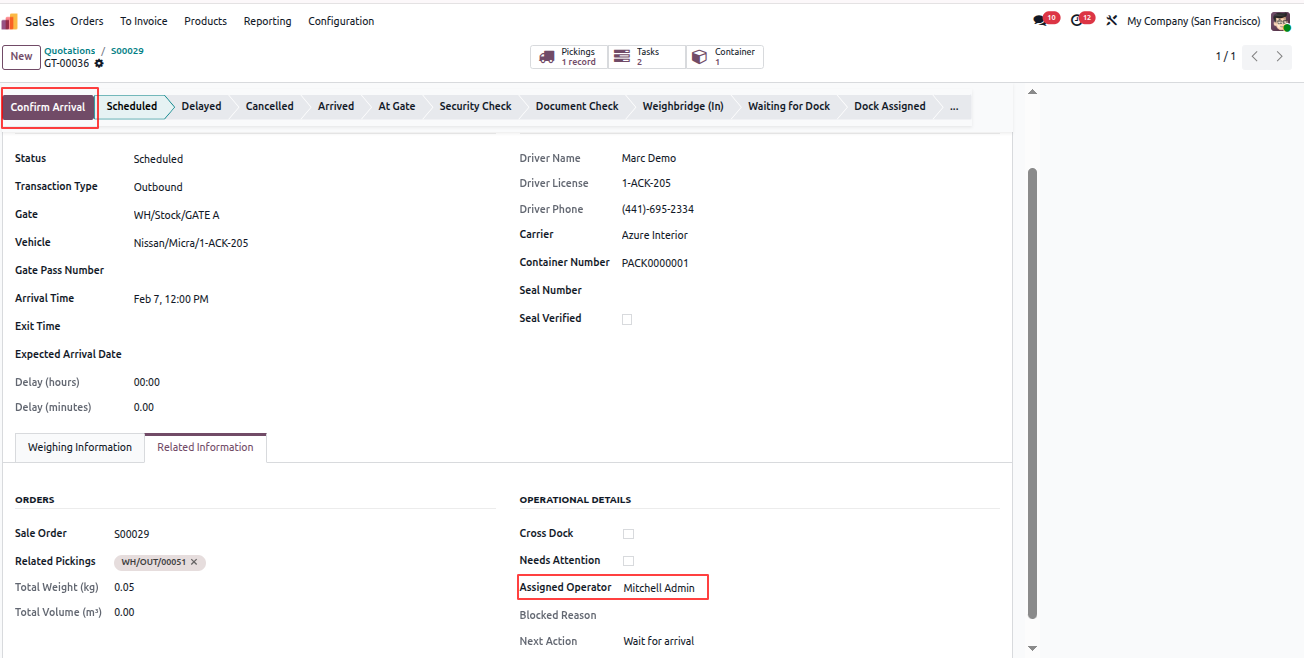Click the gear icon beside GT-00036

click(x=99, y=64)
